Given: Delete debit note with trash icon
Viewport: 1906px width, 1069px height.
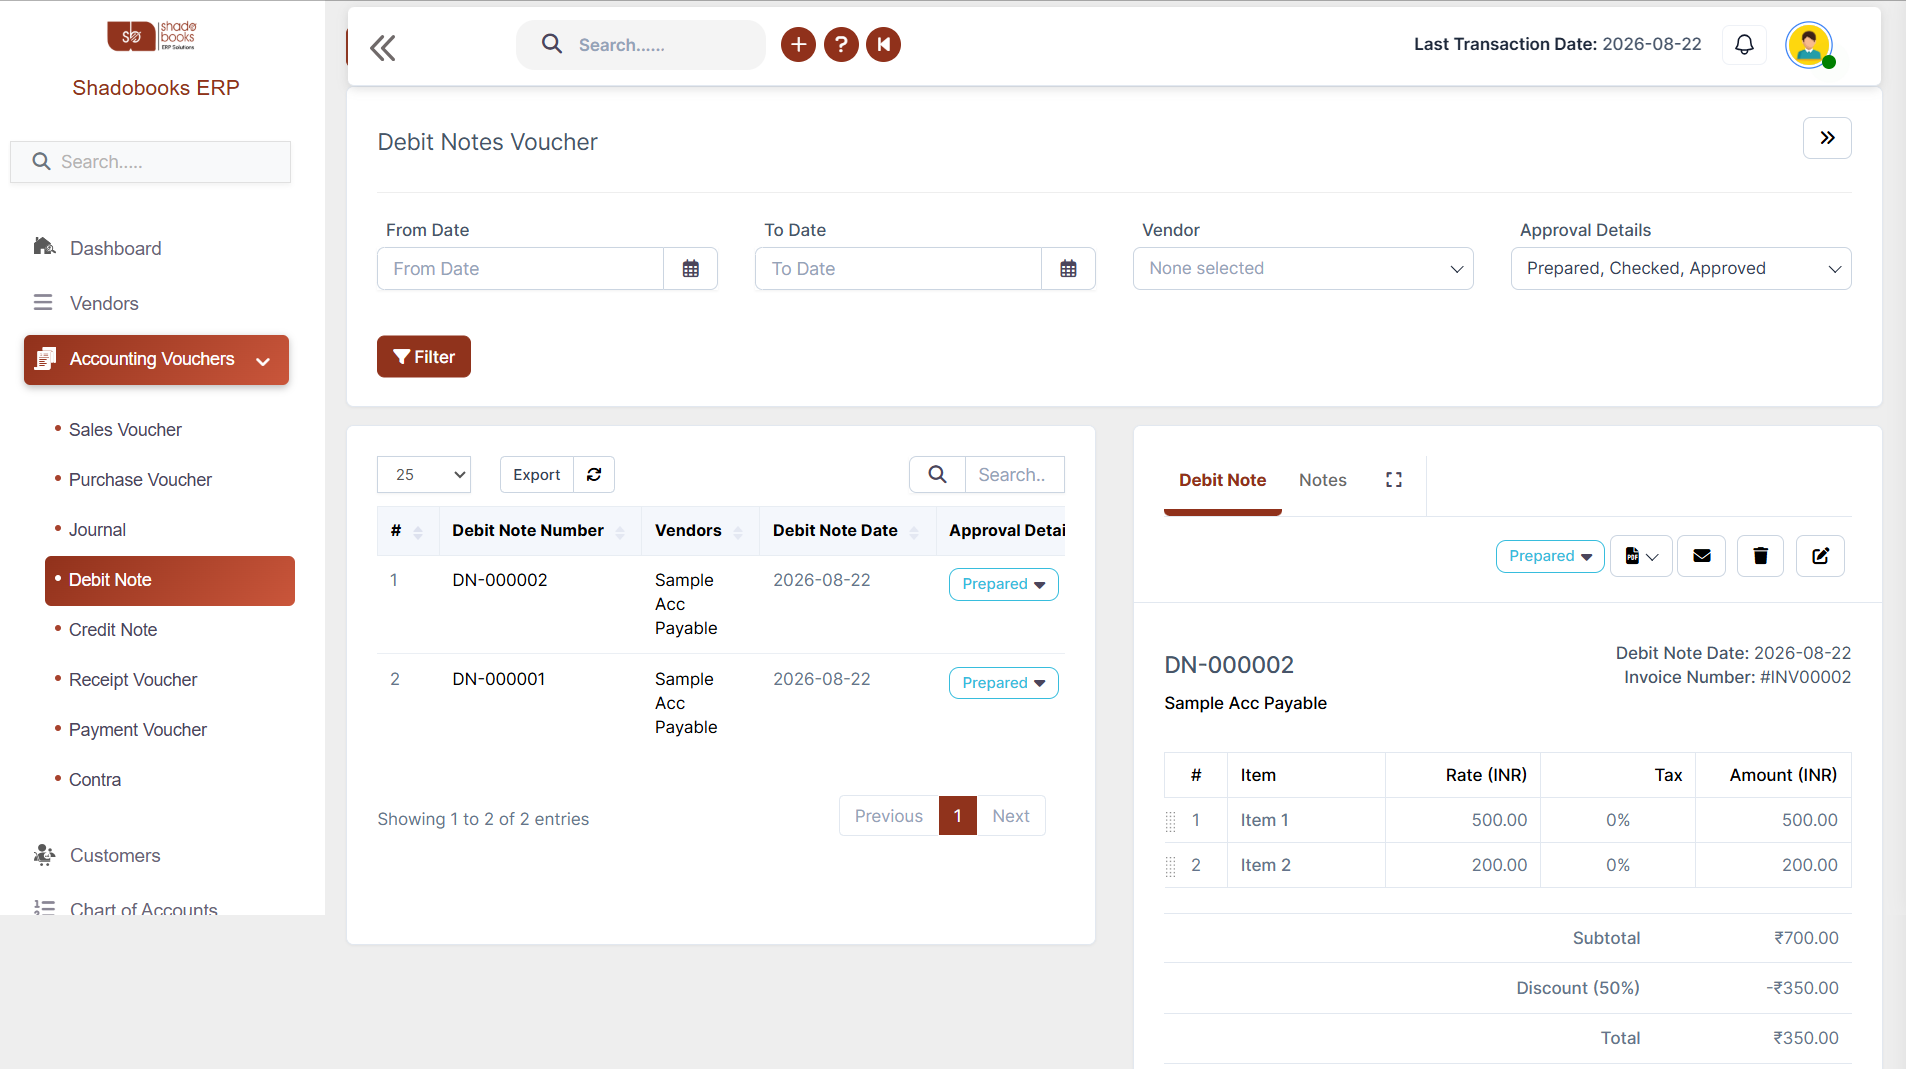Looking at the screenshot, I should [1761, 556].
